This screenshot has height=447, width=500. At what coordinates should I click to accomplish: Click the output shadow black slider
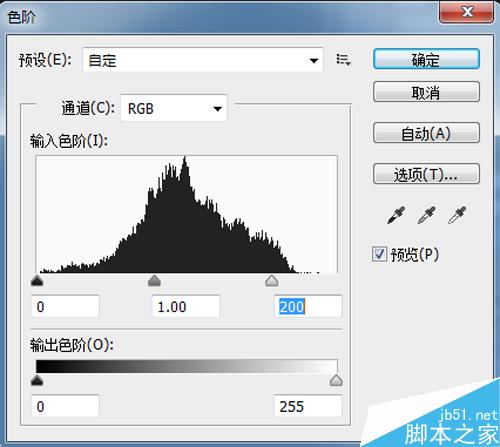[37, 380]
